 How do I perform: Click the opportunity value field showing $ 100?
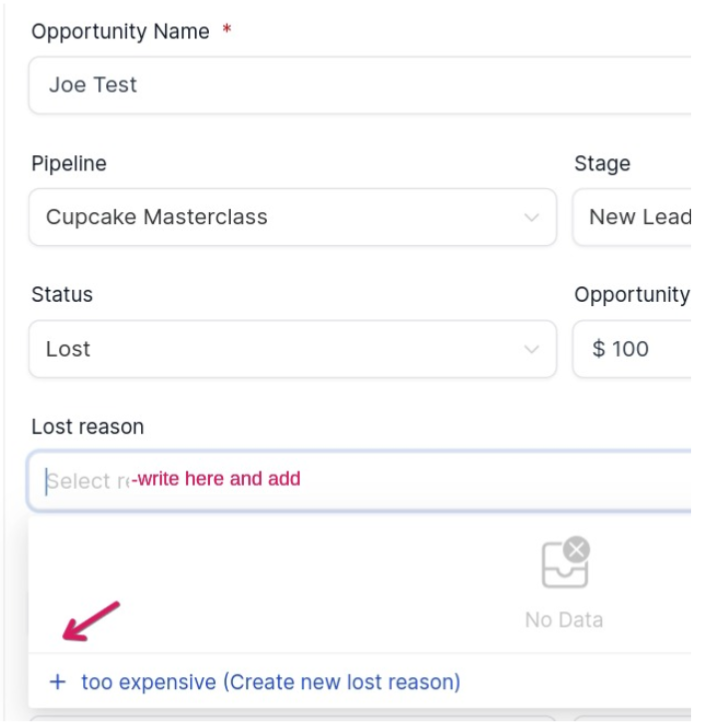coord(635,349)
